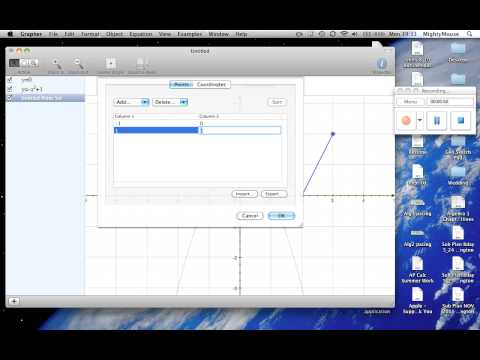Open the Add... dropdown in points dialog
This screenshot has height=360, width=480.
click(x=131, y=102)
